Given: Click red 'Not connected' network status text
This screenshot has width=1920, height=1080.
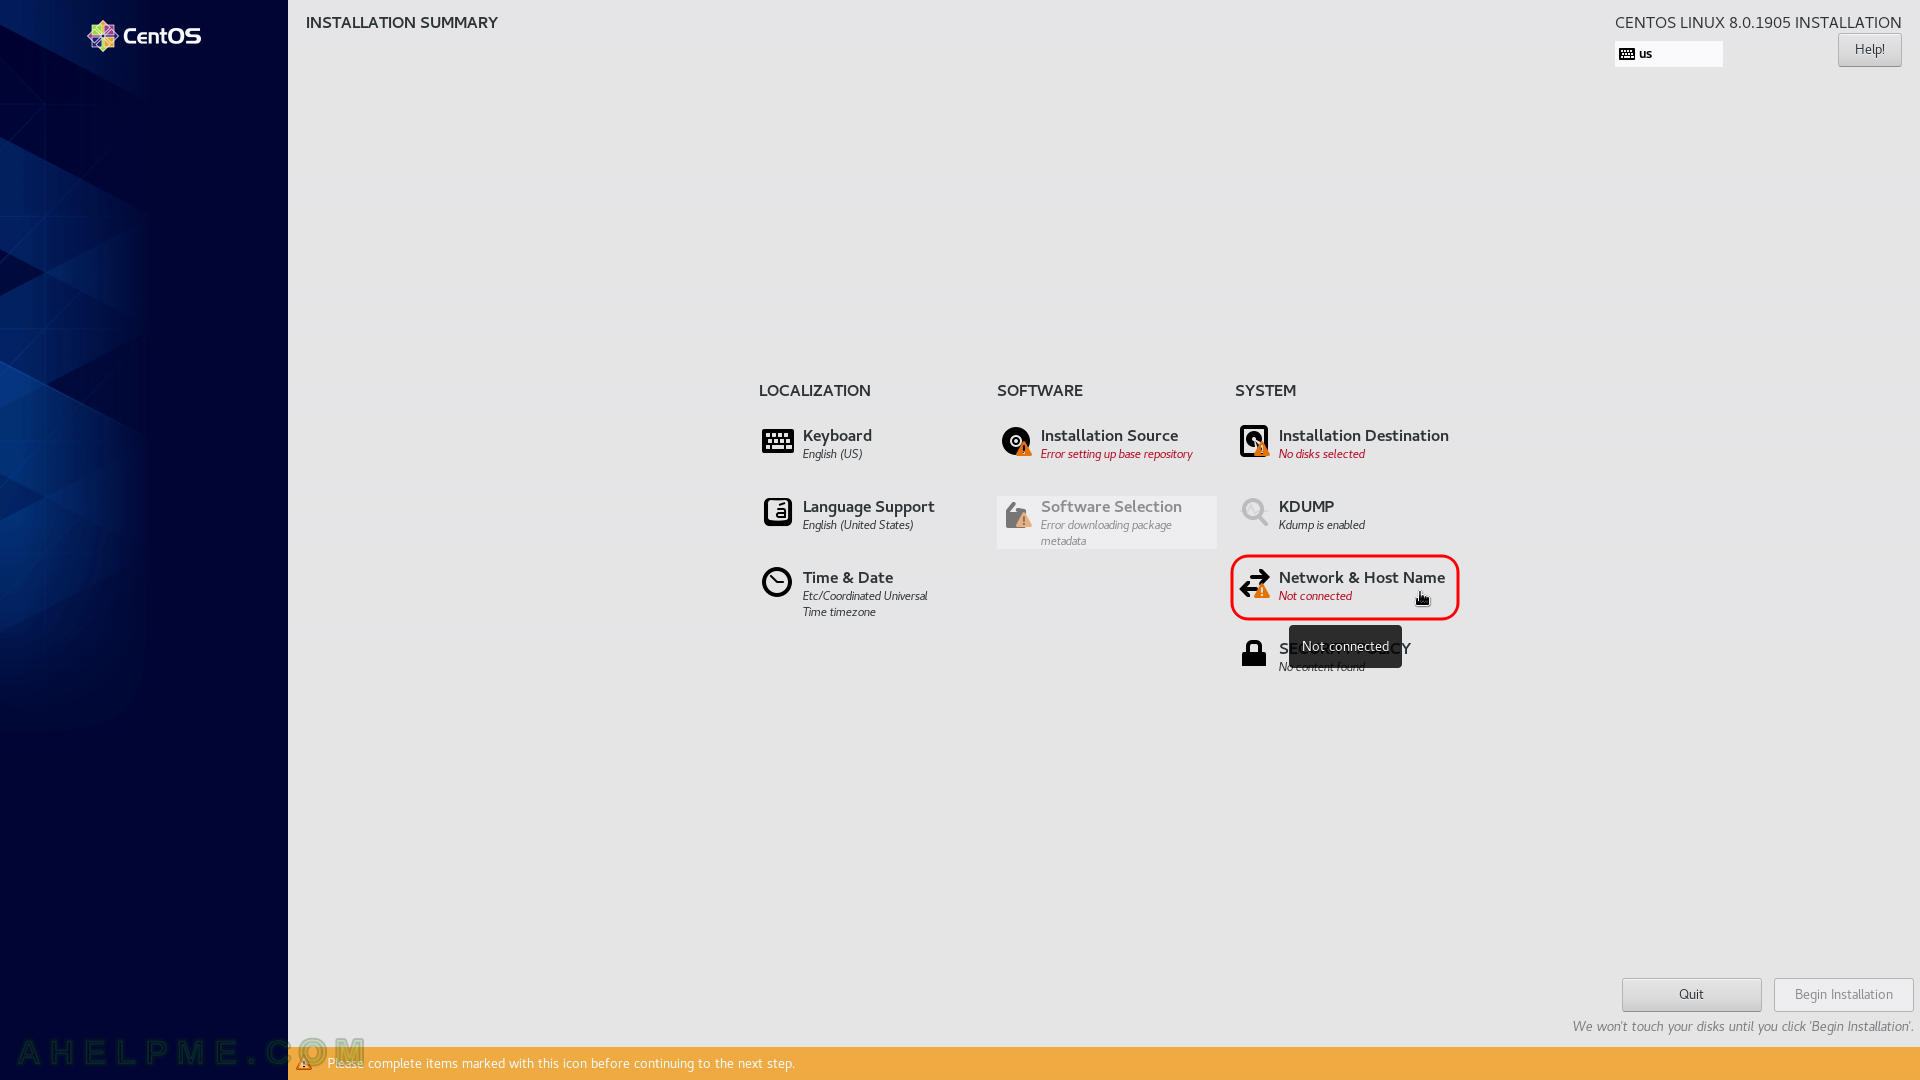Looking at the screenshot, I should [x=1314, y=597].
